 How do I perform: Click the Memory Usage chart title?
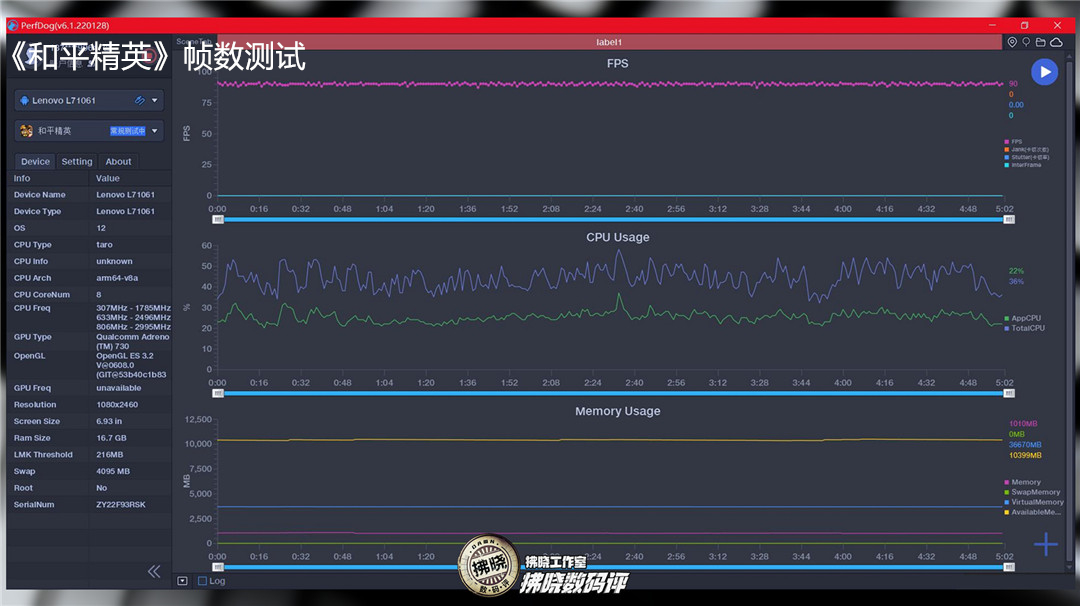pos(617,411)
